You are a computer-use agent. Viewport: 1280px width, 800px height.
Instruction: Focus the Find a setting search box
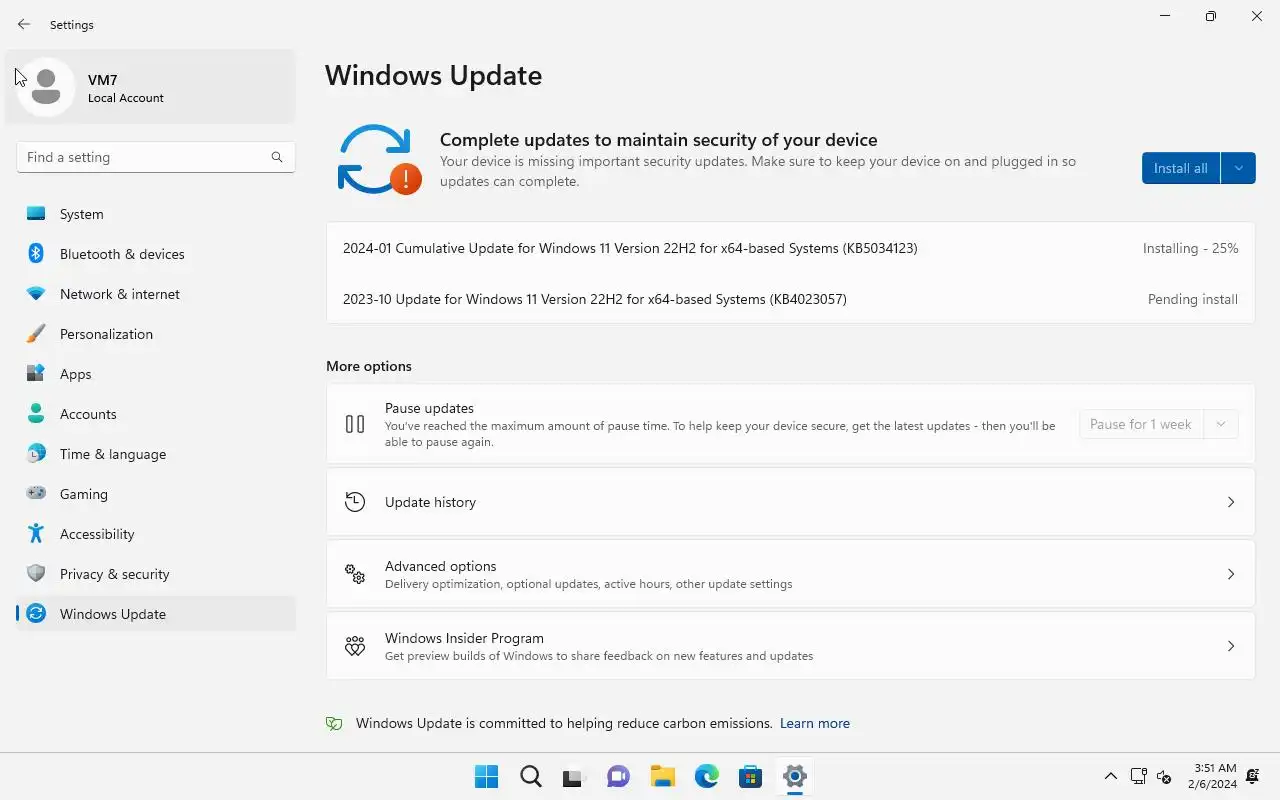(156, 157)
